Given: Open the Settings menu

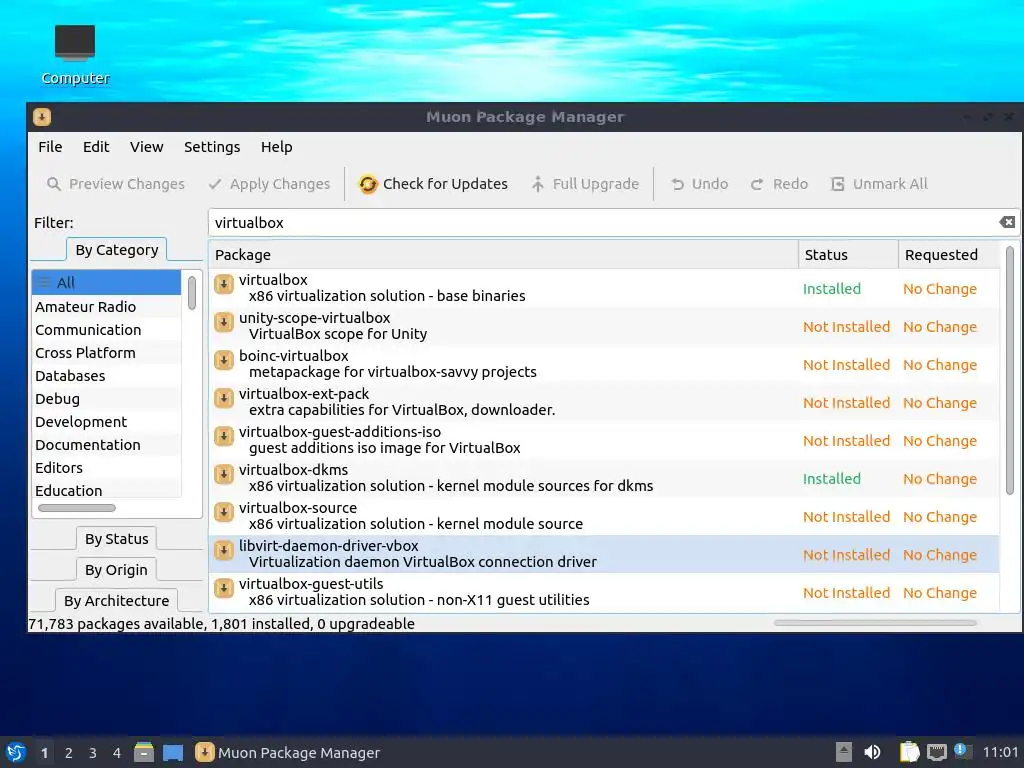Looking at the screenshot, I should coord(212,147).
